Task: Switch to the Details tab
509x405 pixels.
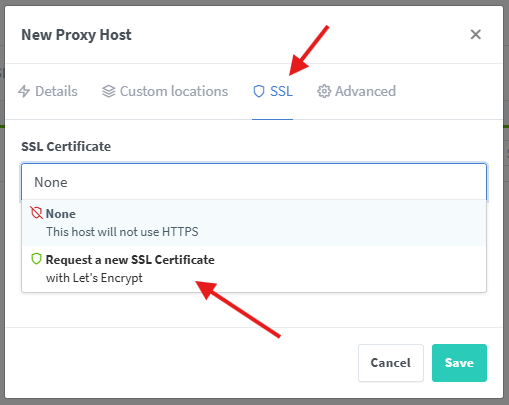Action: (47, 91)
